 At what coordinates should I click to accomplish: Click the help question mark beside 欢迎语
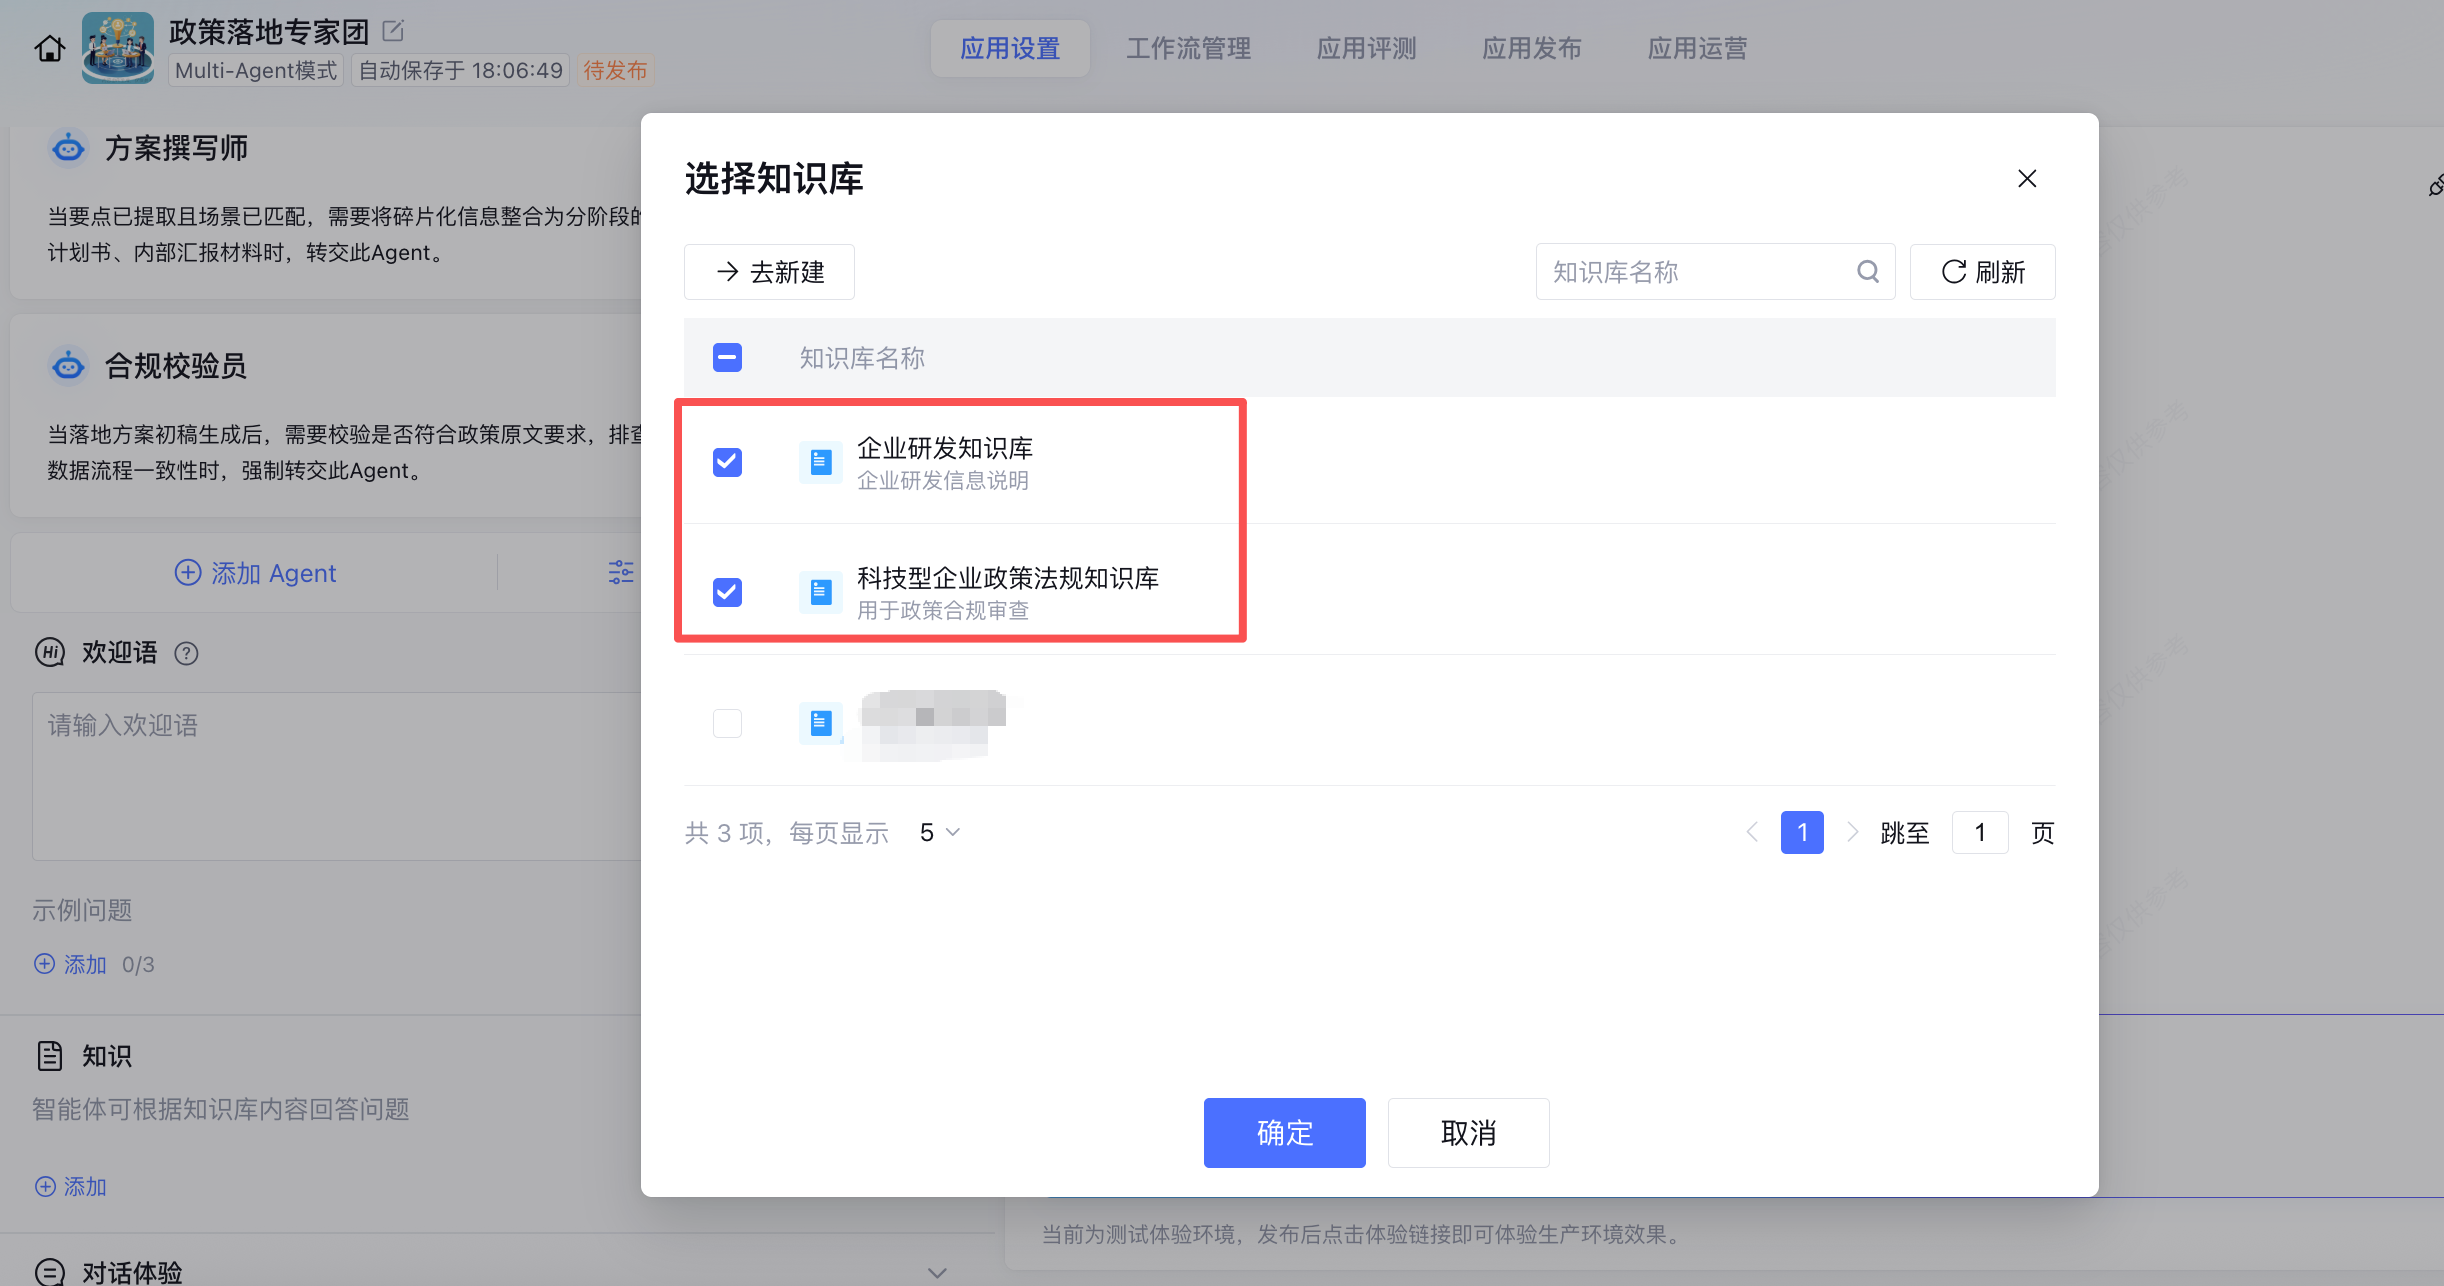click(x=186, y=653)
